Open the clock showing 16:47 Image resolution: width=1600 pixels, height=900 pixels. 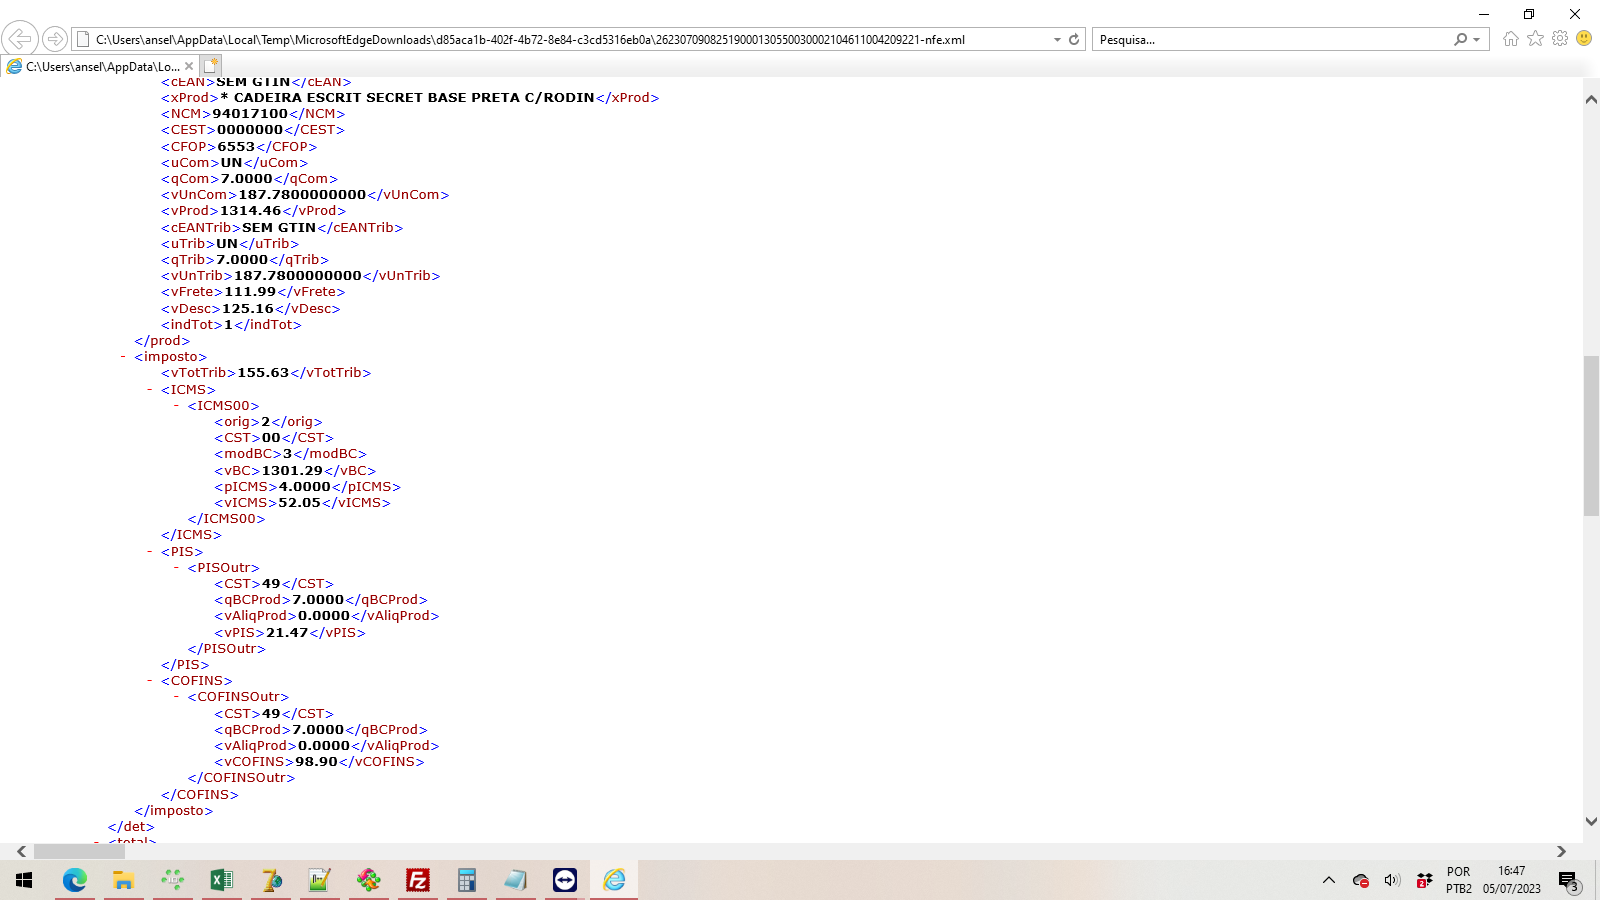click(1512, 880)
